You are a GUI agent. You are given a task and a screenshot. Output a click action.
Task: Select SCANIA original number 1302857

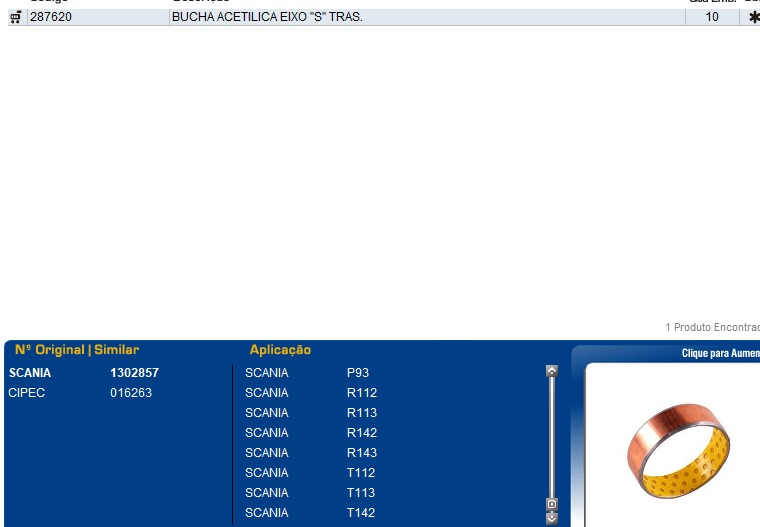pyautogui.click(x=134, y=373)
